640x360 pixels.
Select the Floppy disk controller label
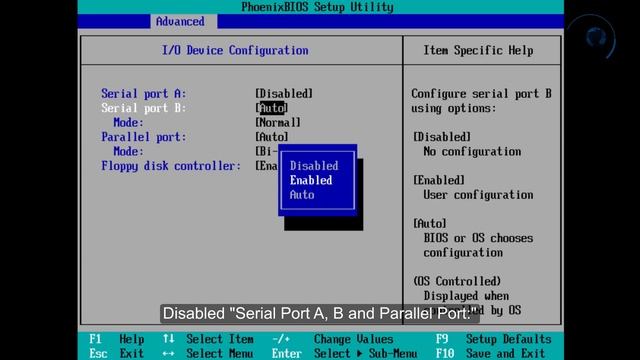coord(171,166)
